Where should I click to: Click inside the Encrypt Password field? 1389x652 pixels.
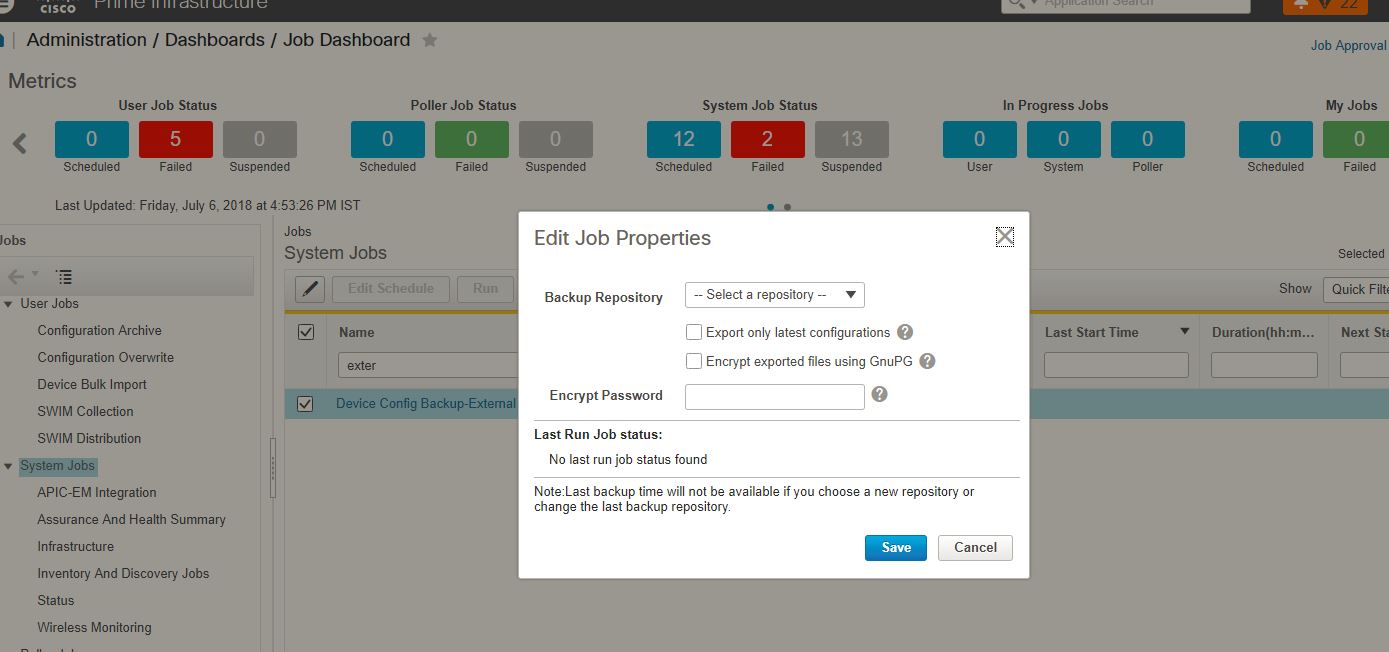coord(774,396)
